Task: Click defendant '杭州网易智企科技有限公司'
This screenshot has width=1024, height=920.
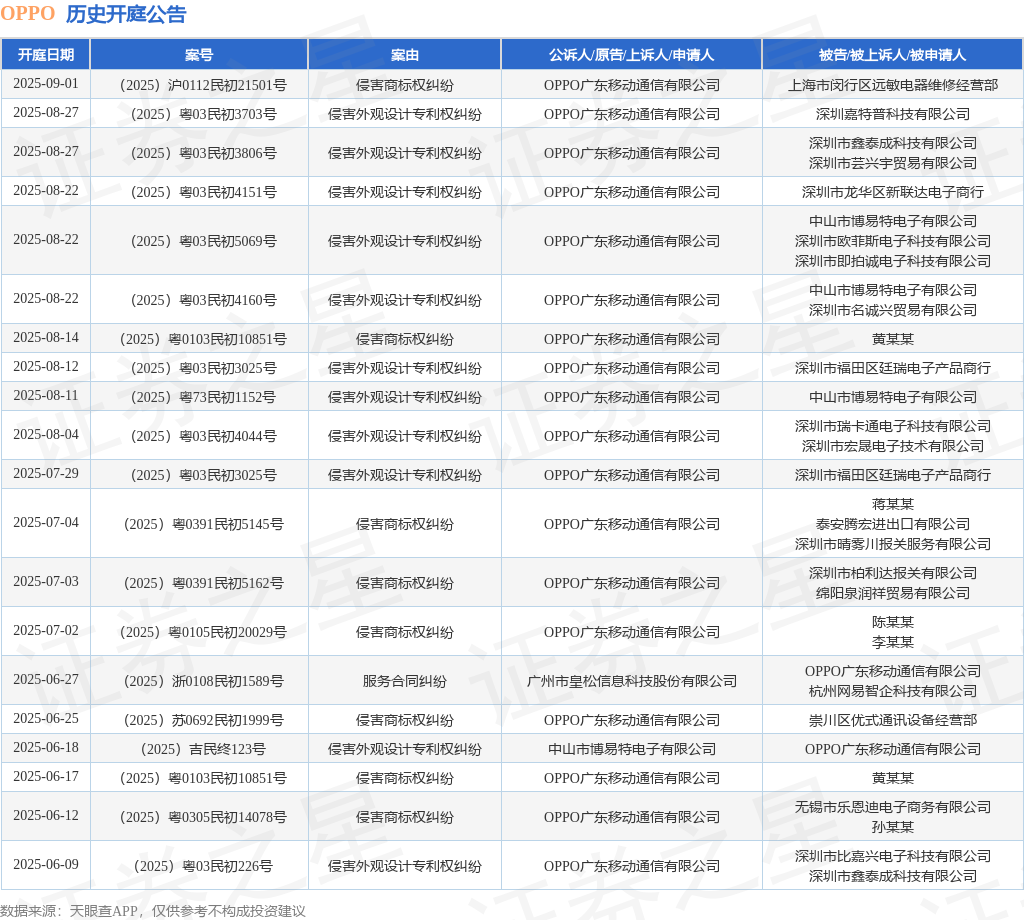Action: [893, 690]
